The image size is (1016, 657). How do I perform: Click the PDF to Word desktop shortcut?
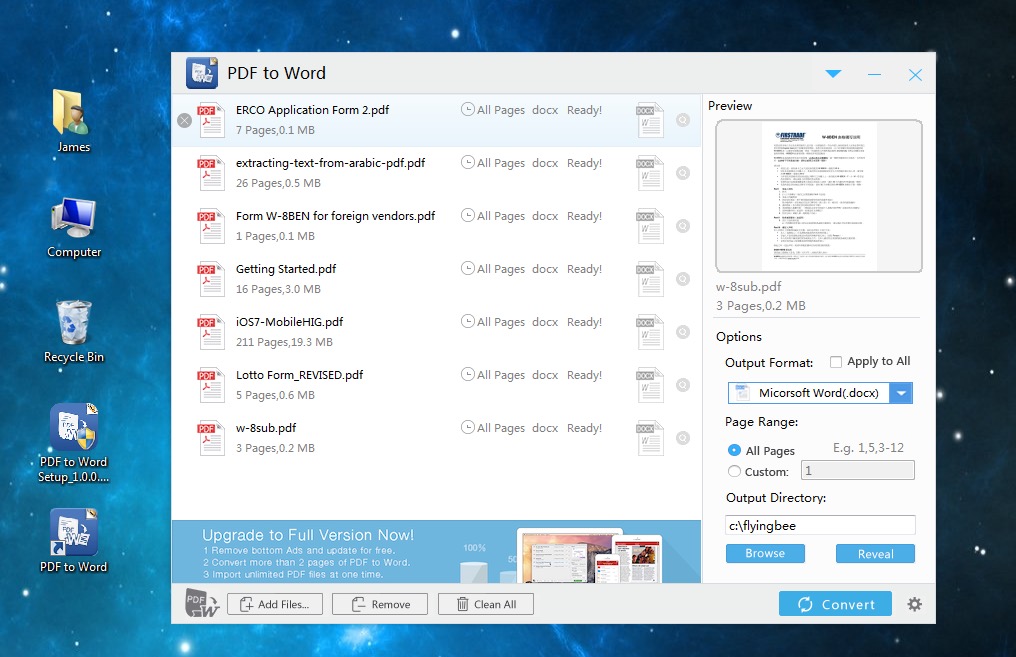[73, 541]
